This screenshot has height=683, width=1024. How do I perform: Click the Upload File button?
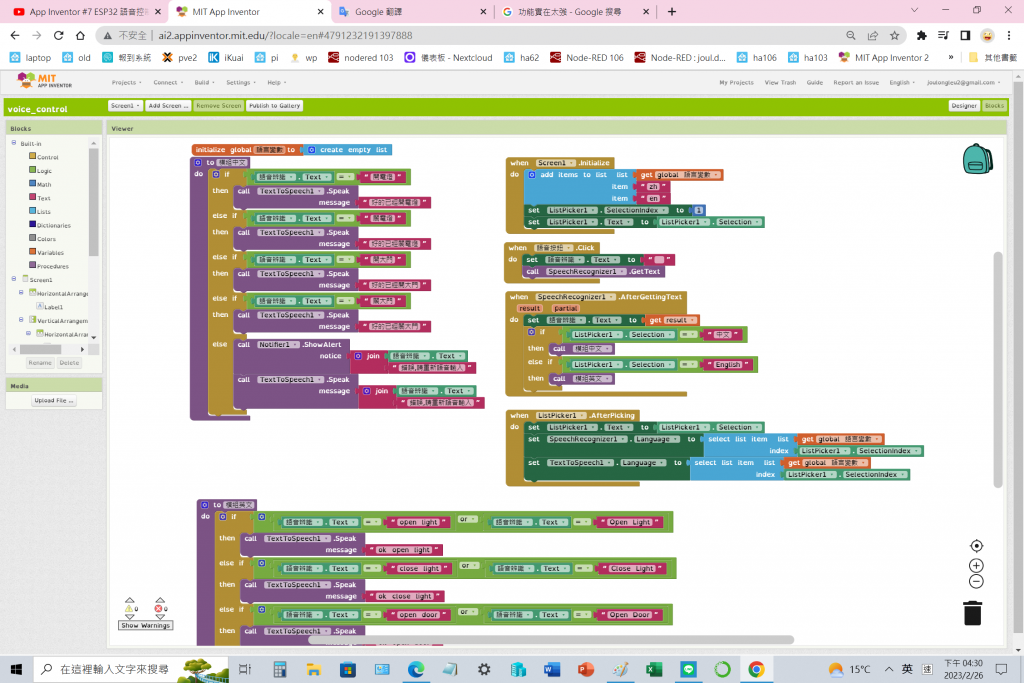click(x=54, y=400)
